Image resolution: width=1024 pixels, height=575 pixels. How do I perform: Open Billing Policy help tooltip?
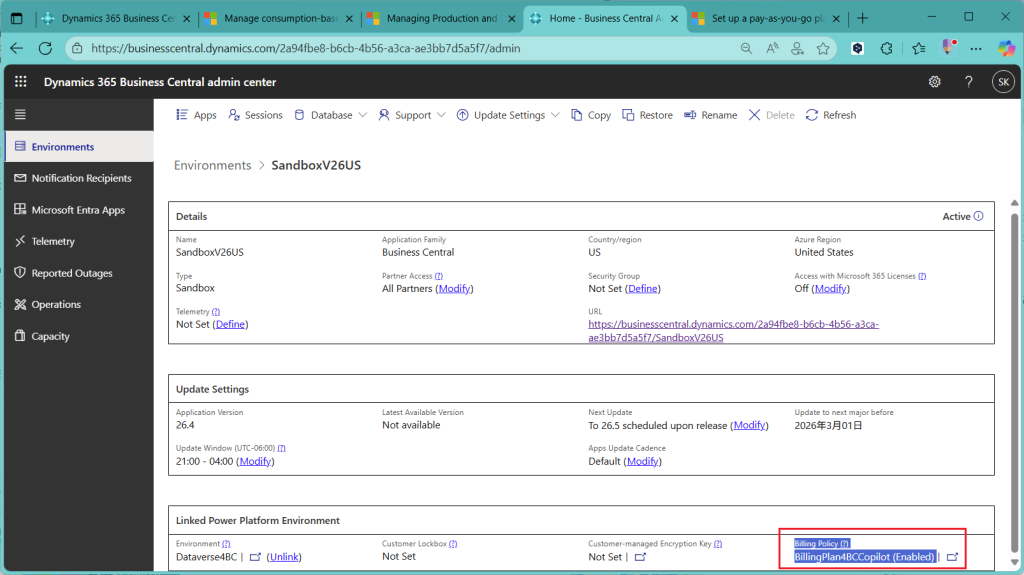coord(844,544)
